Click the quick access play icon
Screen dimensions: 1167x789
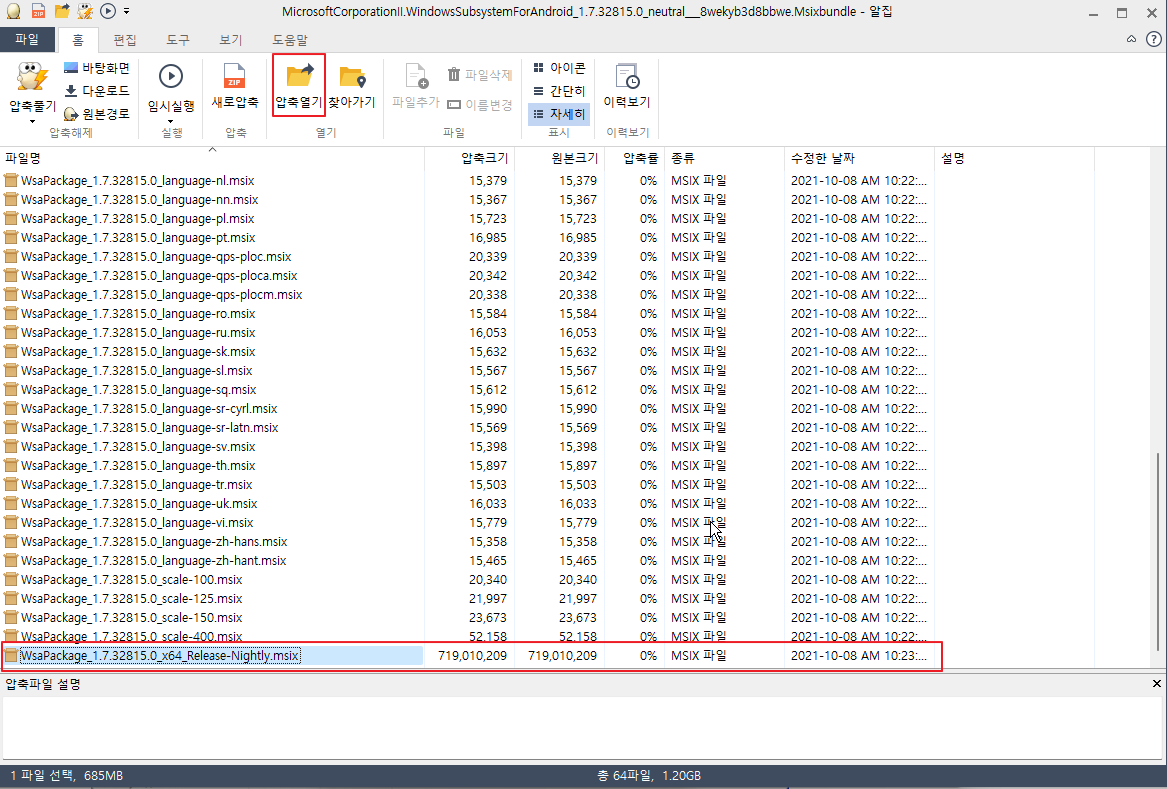[x=108, y=11]
